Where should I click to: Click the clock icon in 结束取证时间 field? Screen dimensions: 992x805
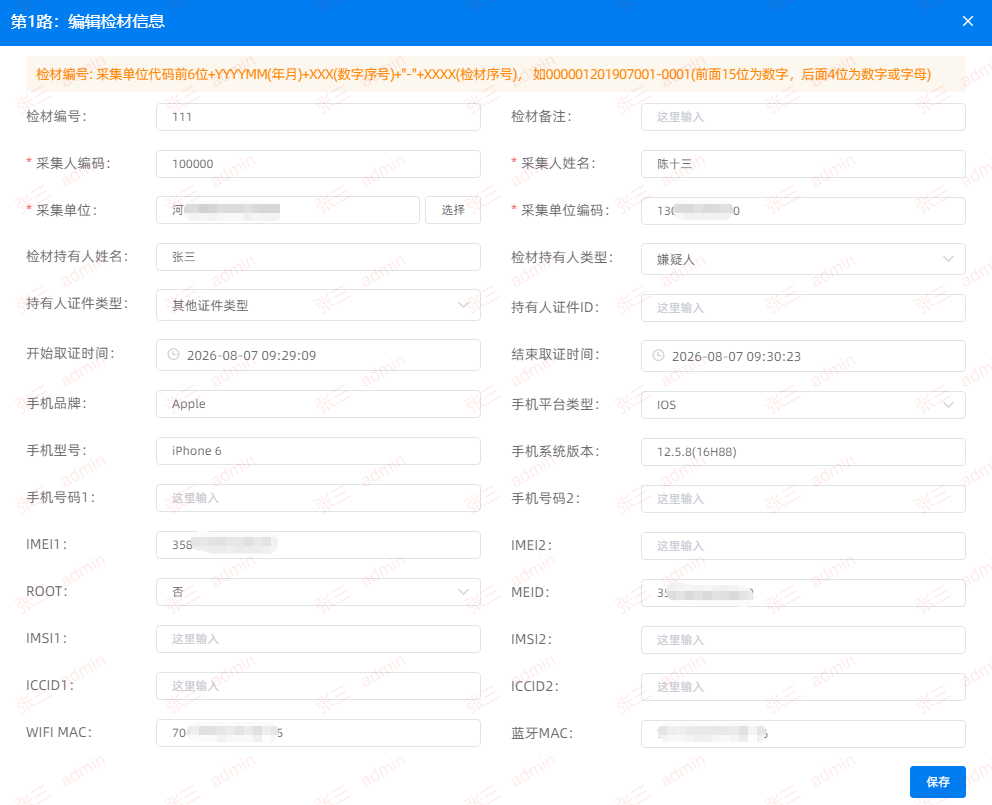[x=658, y=355]
